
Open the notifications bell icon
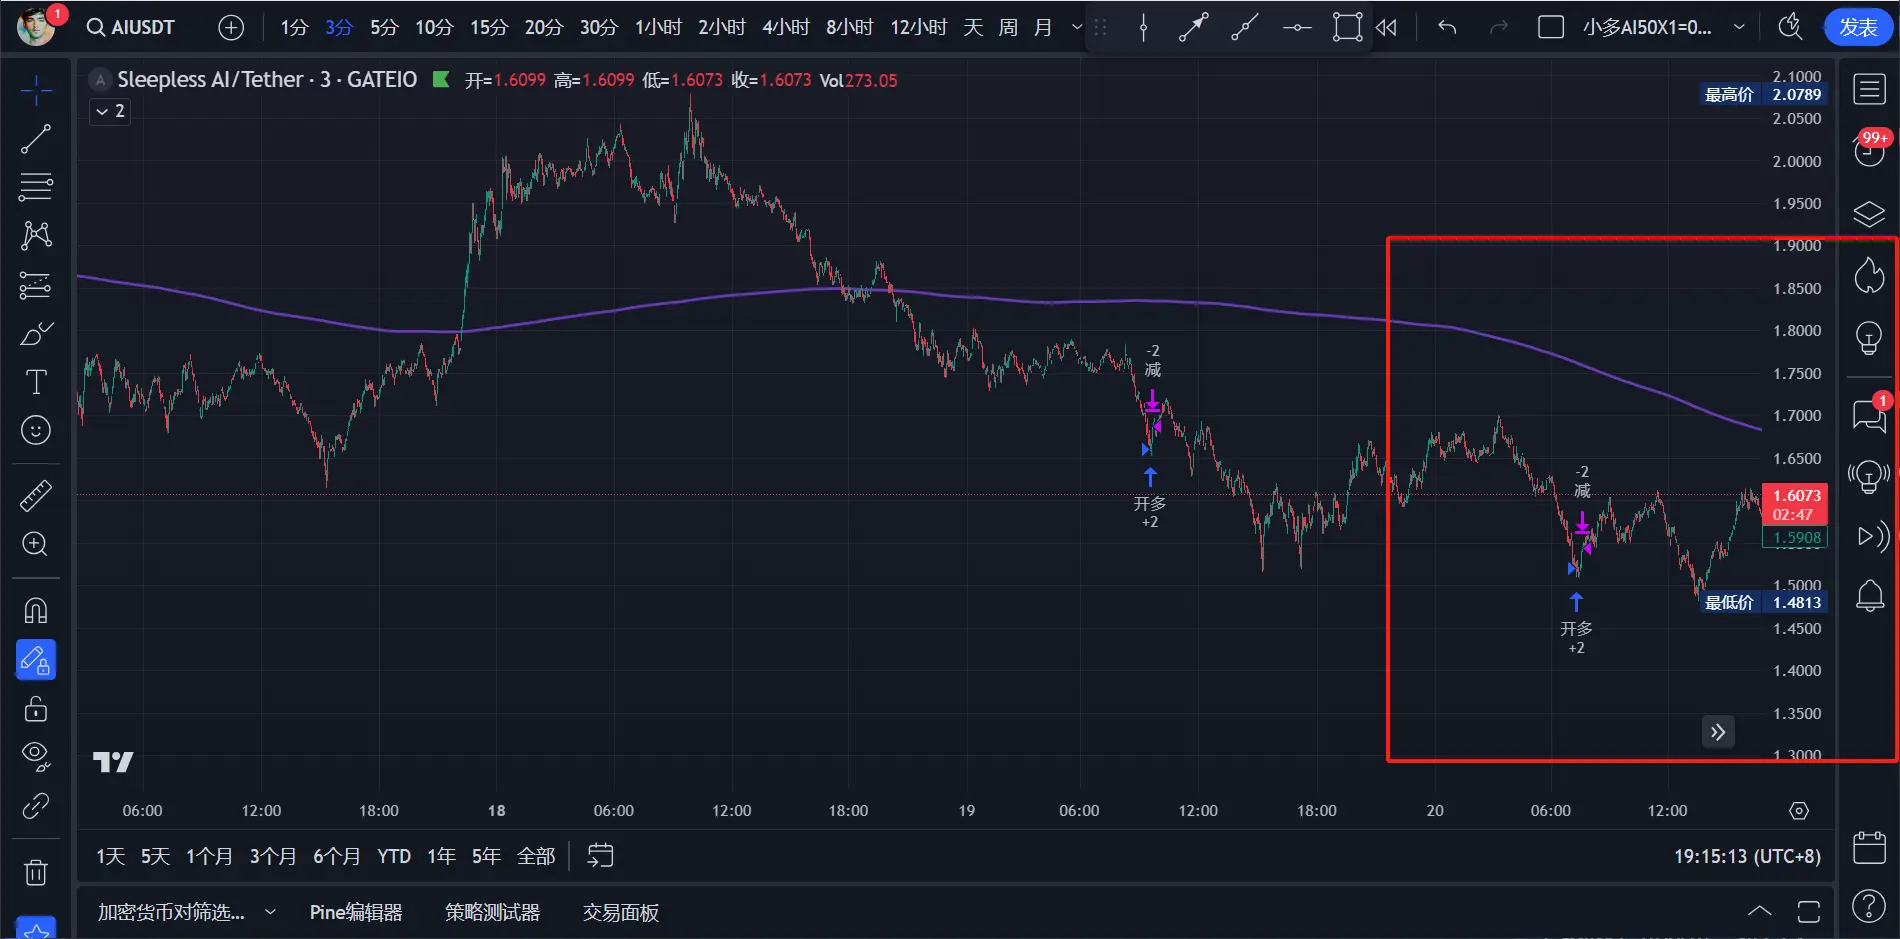click(1869, 597)
